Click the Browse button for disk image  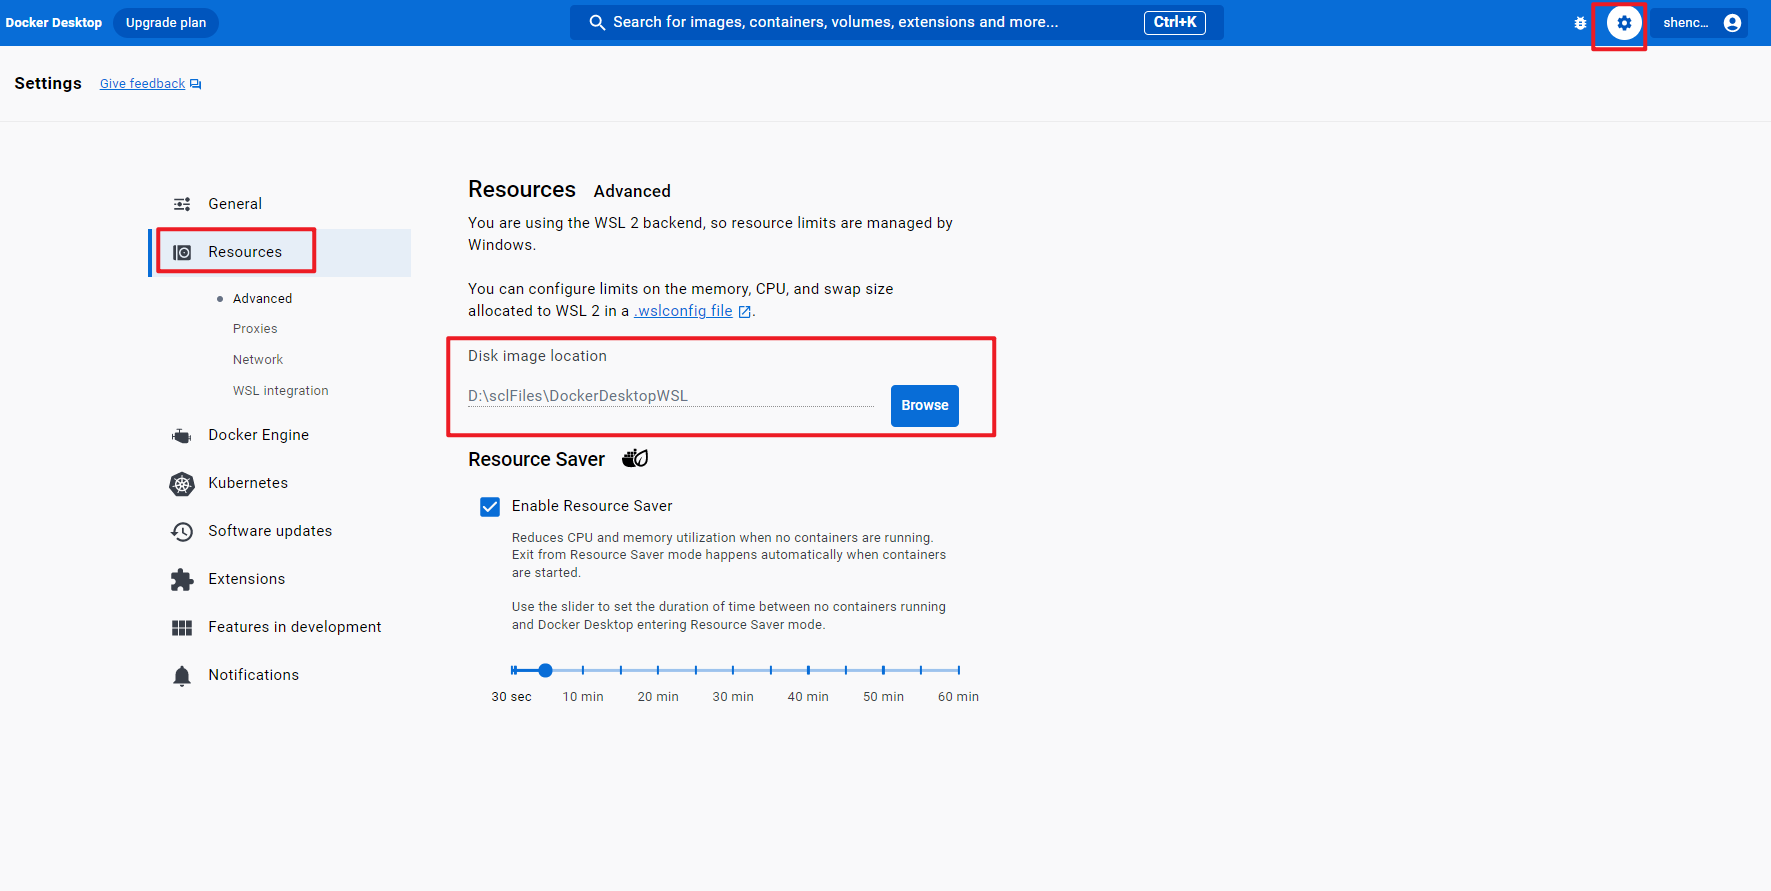coord(925,406)
